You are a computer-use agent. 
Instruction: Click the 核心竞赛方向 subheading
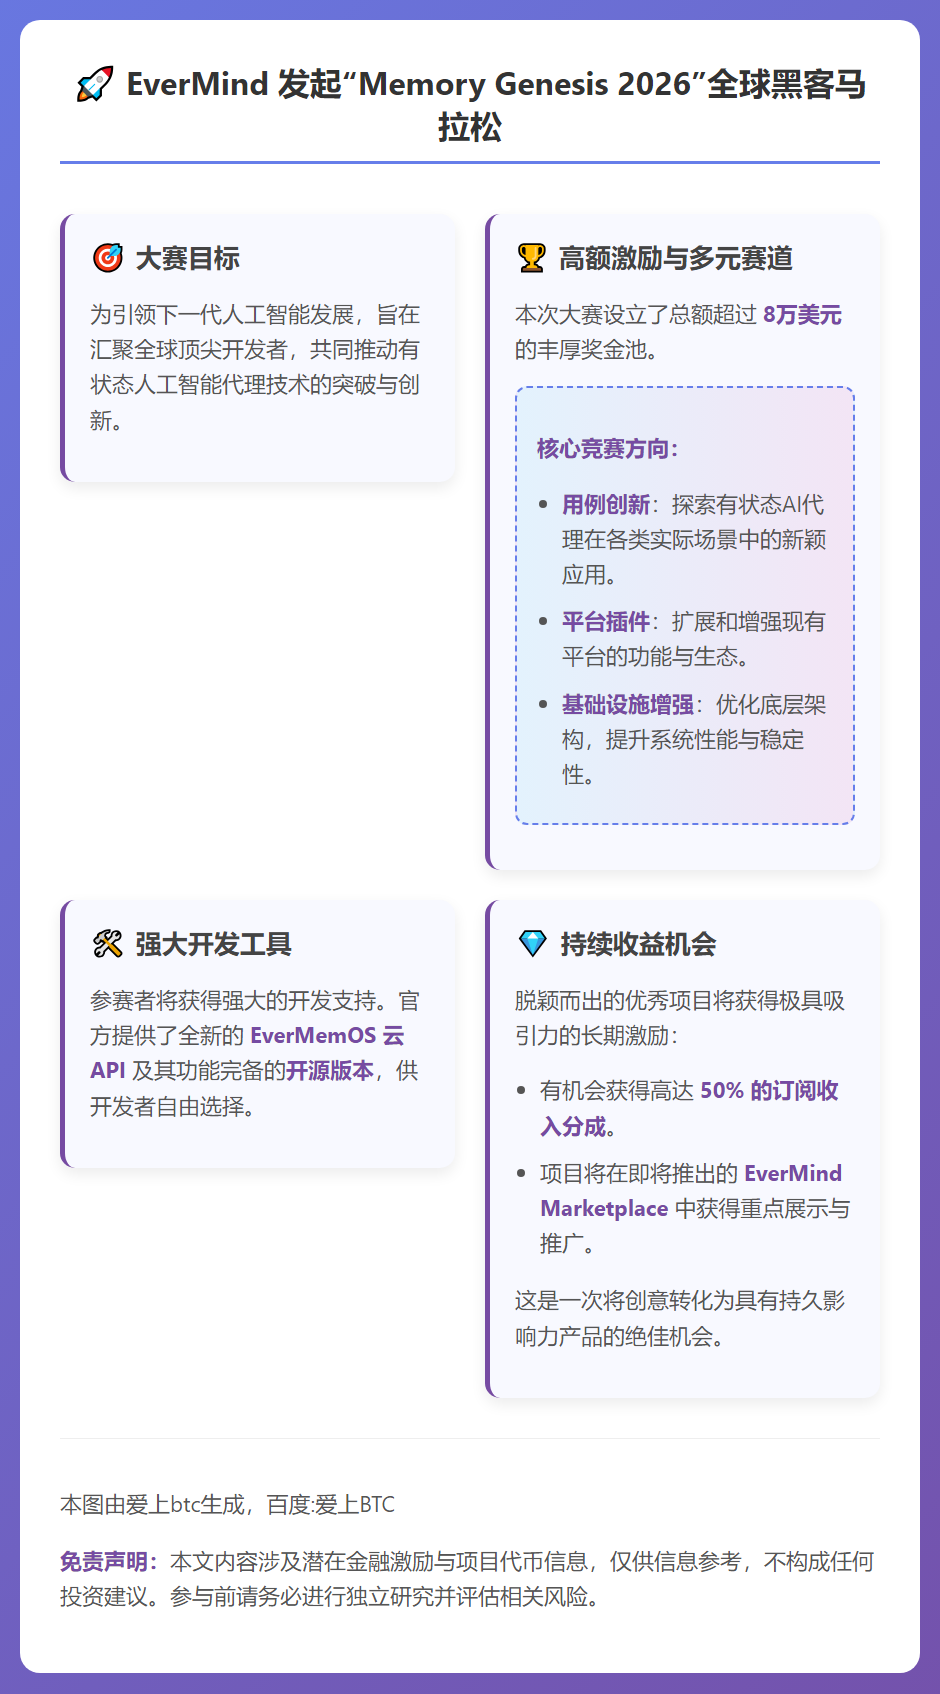607,448
